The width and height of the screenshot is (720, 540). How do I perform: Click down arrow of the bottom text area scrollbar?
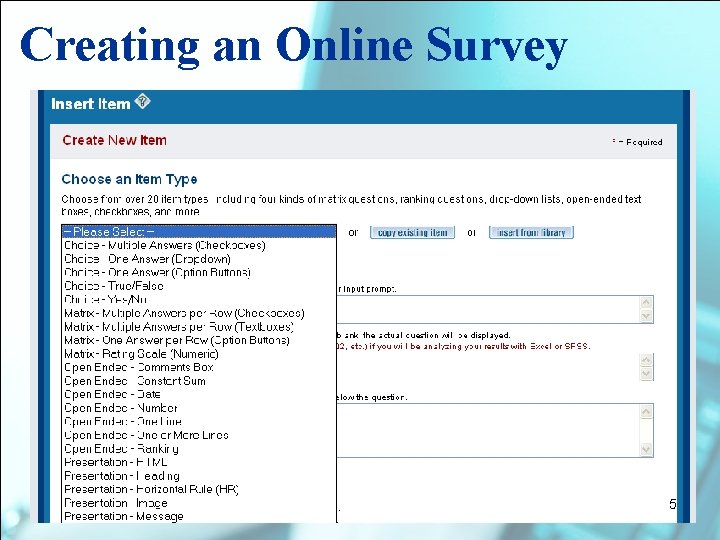pyautogui.click(x=646, y=449)
